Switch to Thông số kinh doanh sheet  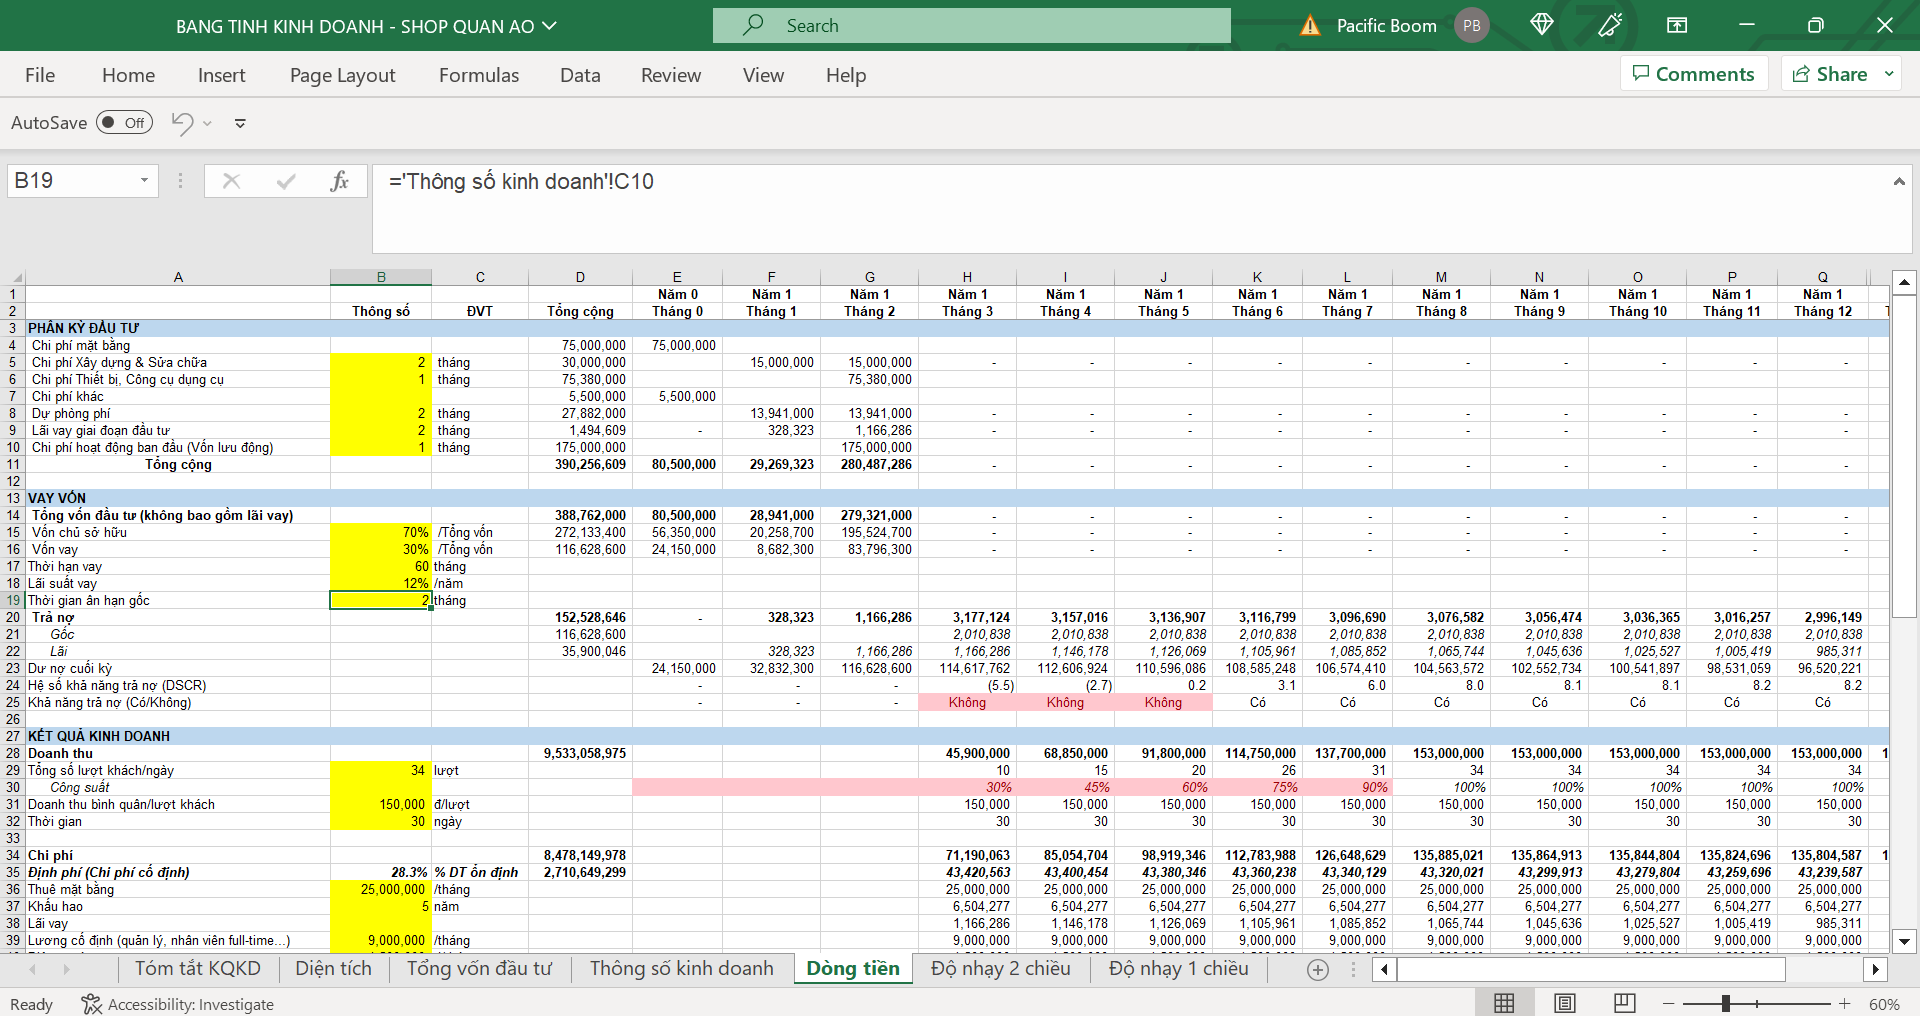tap(681, 968)
